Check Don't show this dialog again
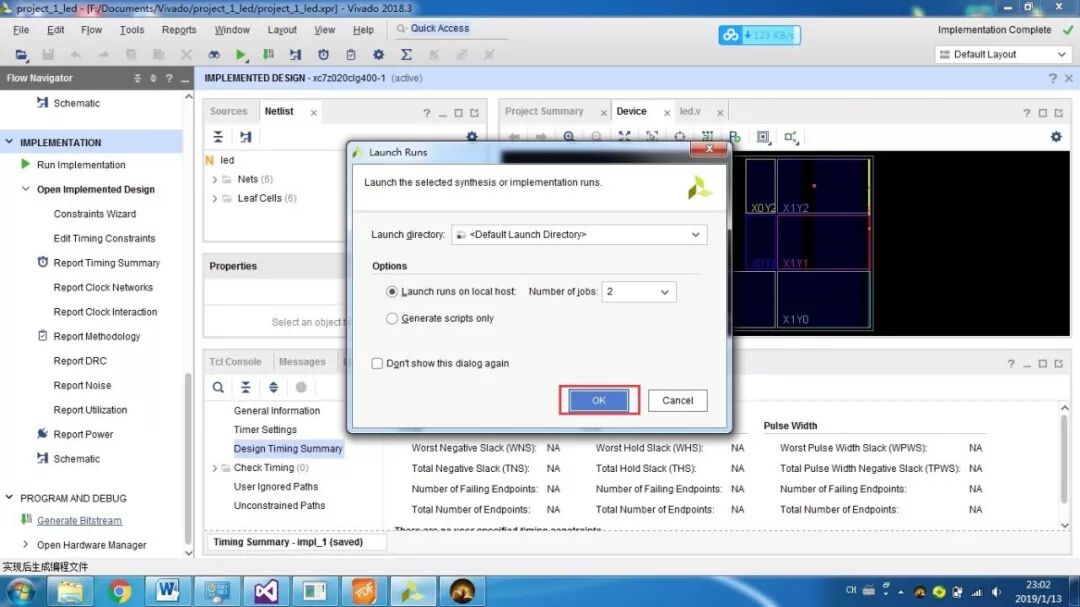Screen dimensions: 1080x607 [x=377, y=363]
